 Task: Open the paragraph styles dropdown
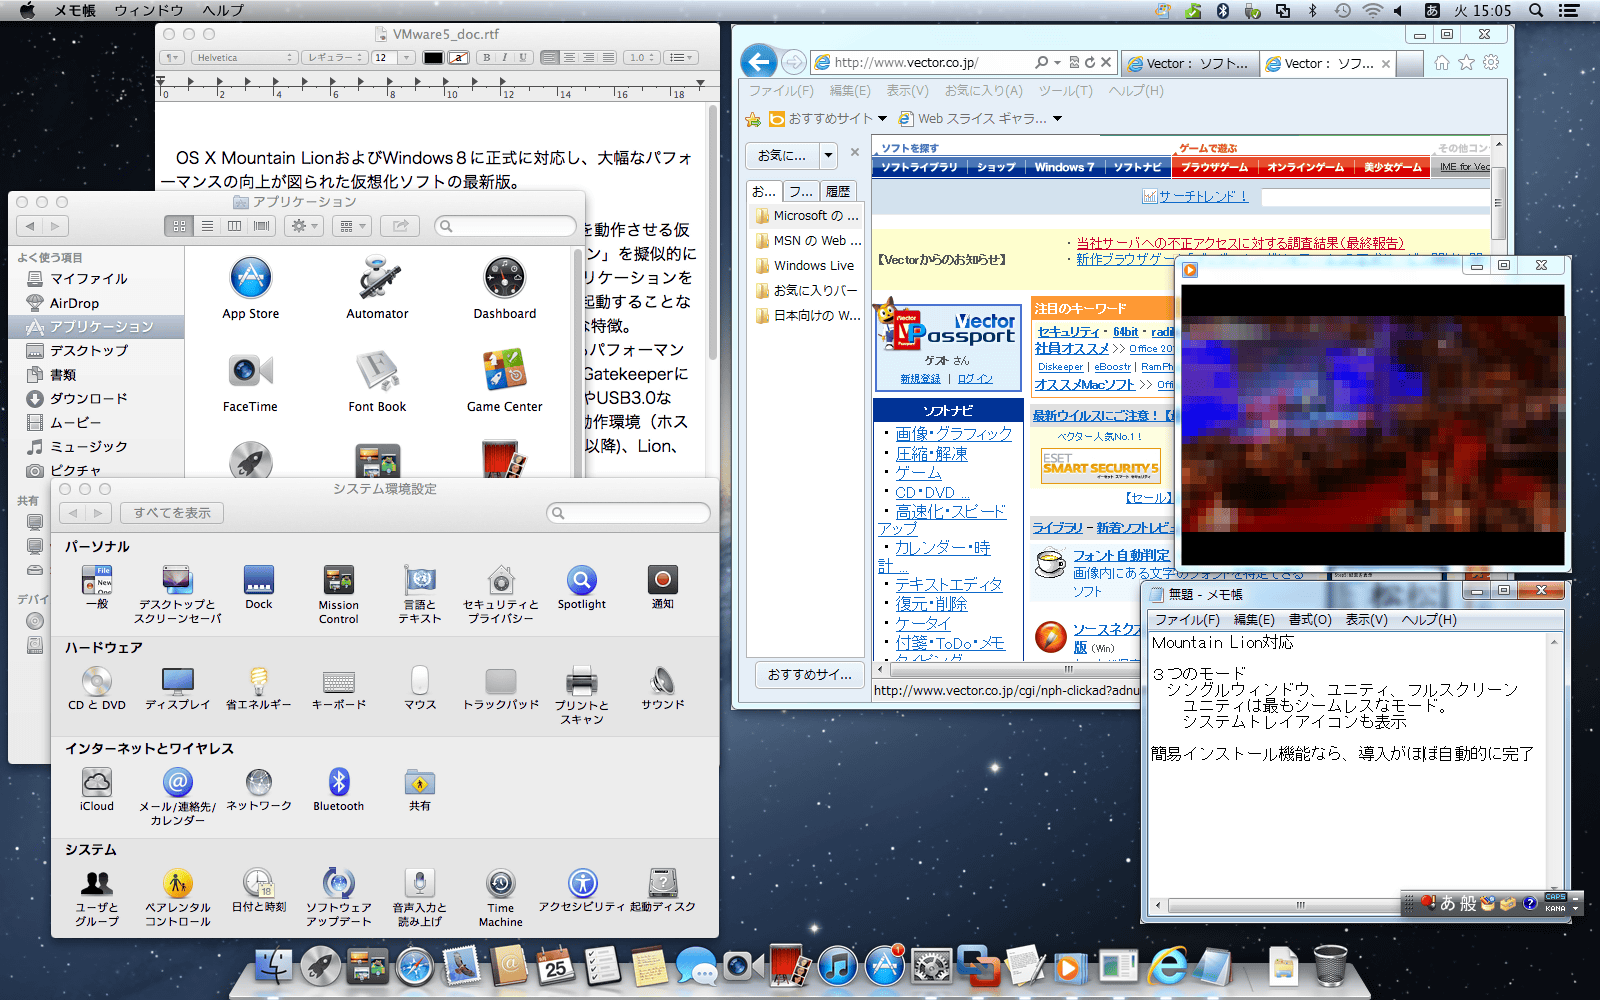pos(173,57)
